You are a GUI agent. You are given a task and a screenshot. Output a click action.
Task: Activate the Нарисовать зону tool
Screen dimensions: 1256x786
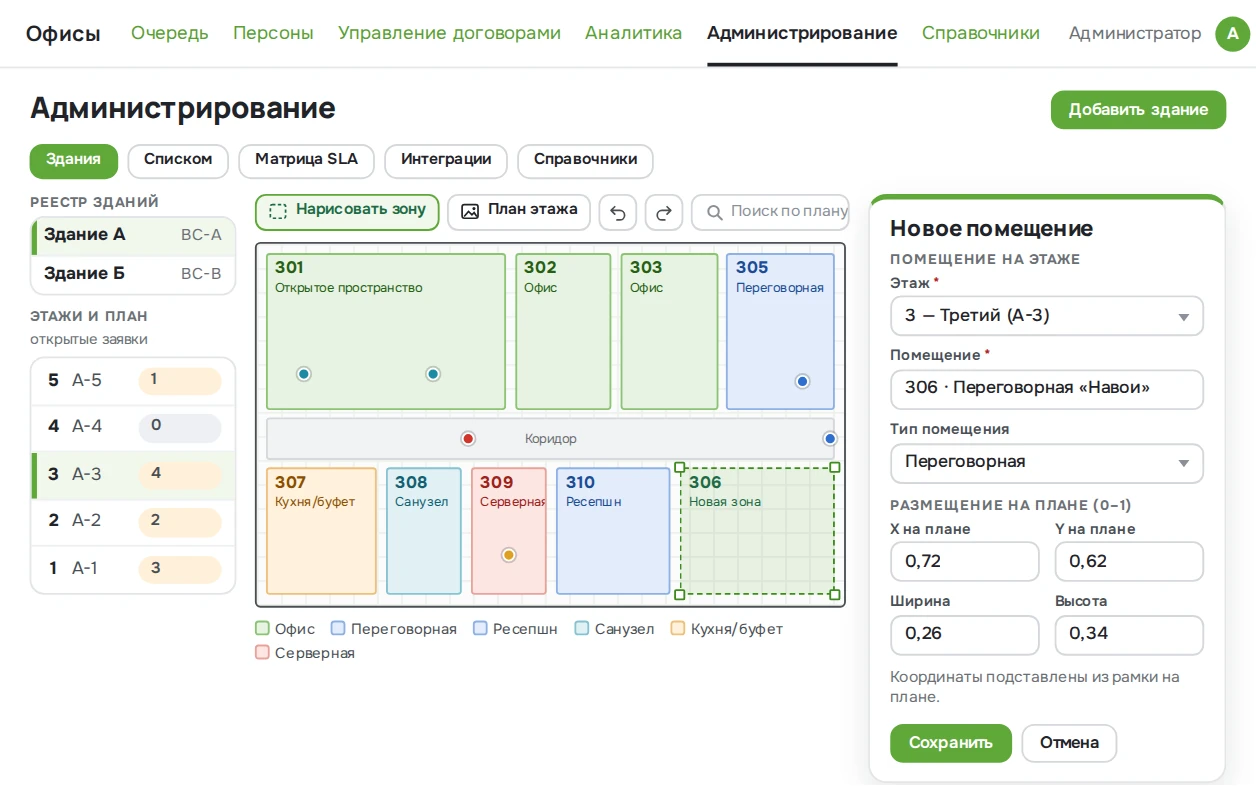click(347, 211)
